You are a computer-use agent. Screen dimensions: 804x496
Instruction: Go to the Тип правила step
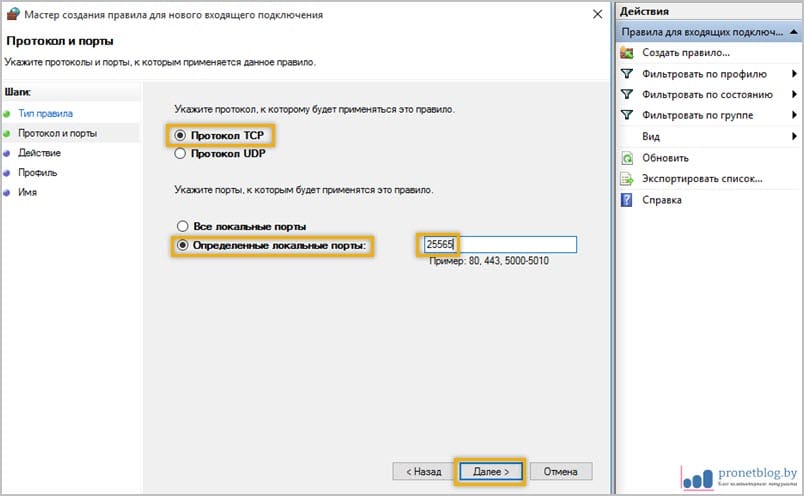click(x=40, y=113)
